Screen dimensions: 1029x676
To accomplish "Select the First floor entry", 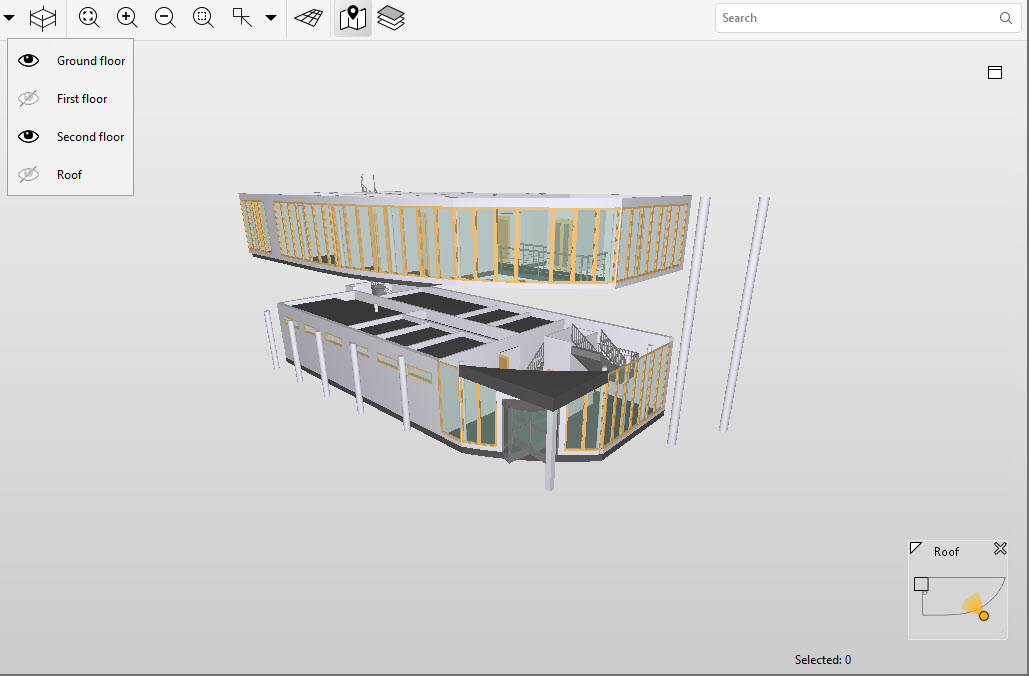I will [82, 98].
